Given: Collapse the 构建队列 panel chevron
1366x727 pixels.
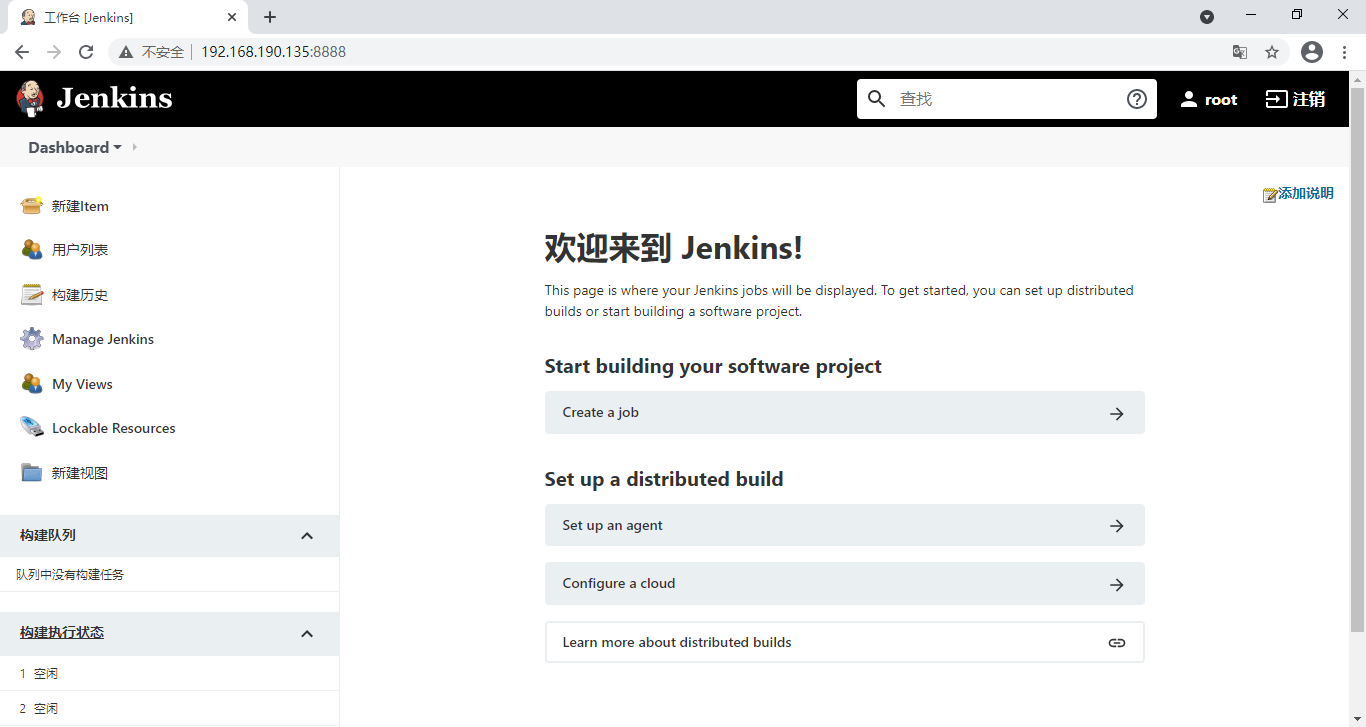Looking at the screenshot, I should click(307, 536).
